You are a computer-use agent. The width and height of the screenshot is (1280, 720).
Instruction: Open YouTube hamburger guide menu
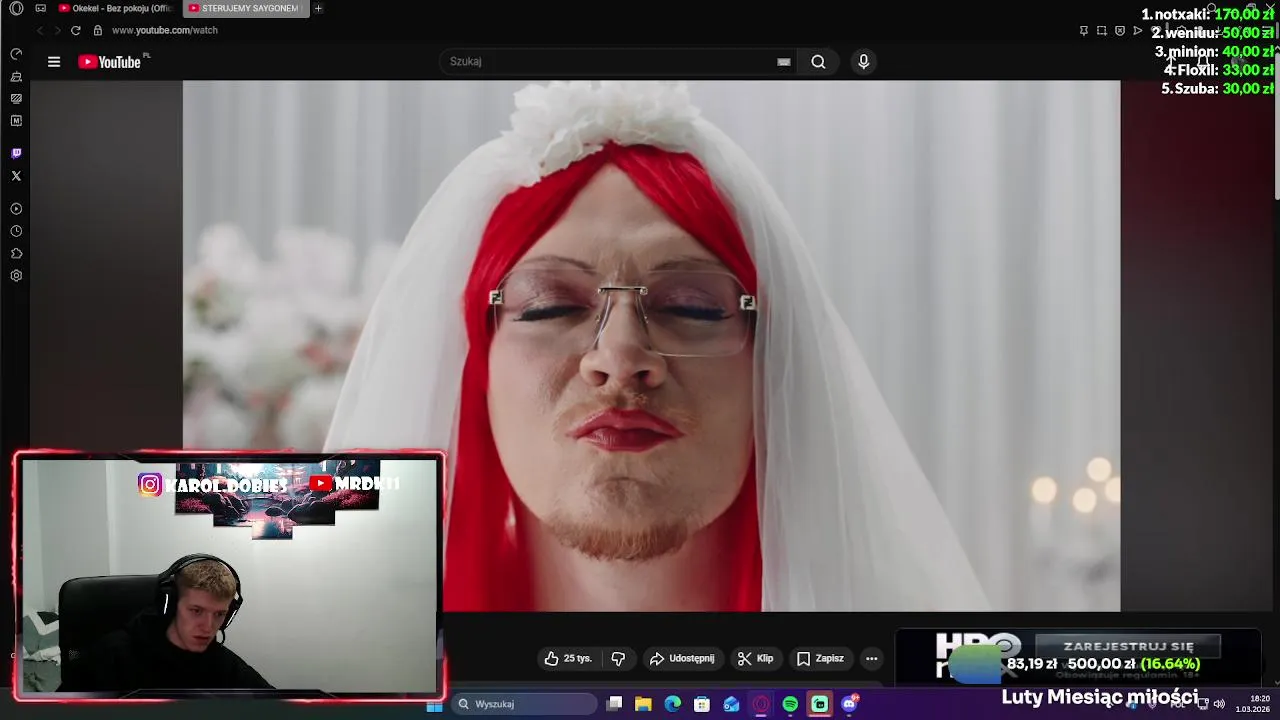(54, 62)
